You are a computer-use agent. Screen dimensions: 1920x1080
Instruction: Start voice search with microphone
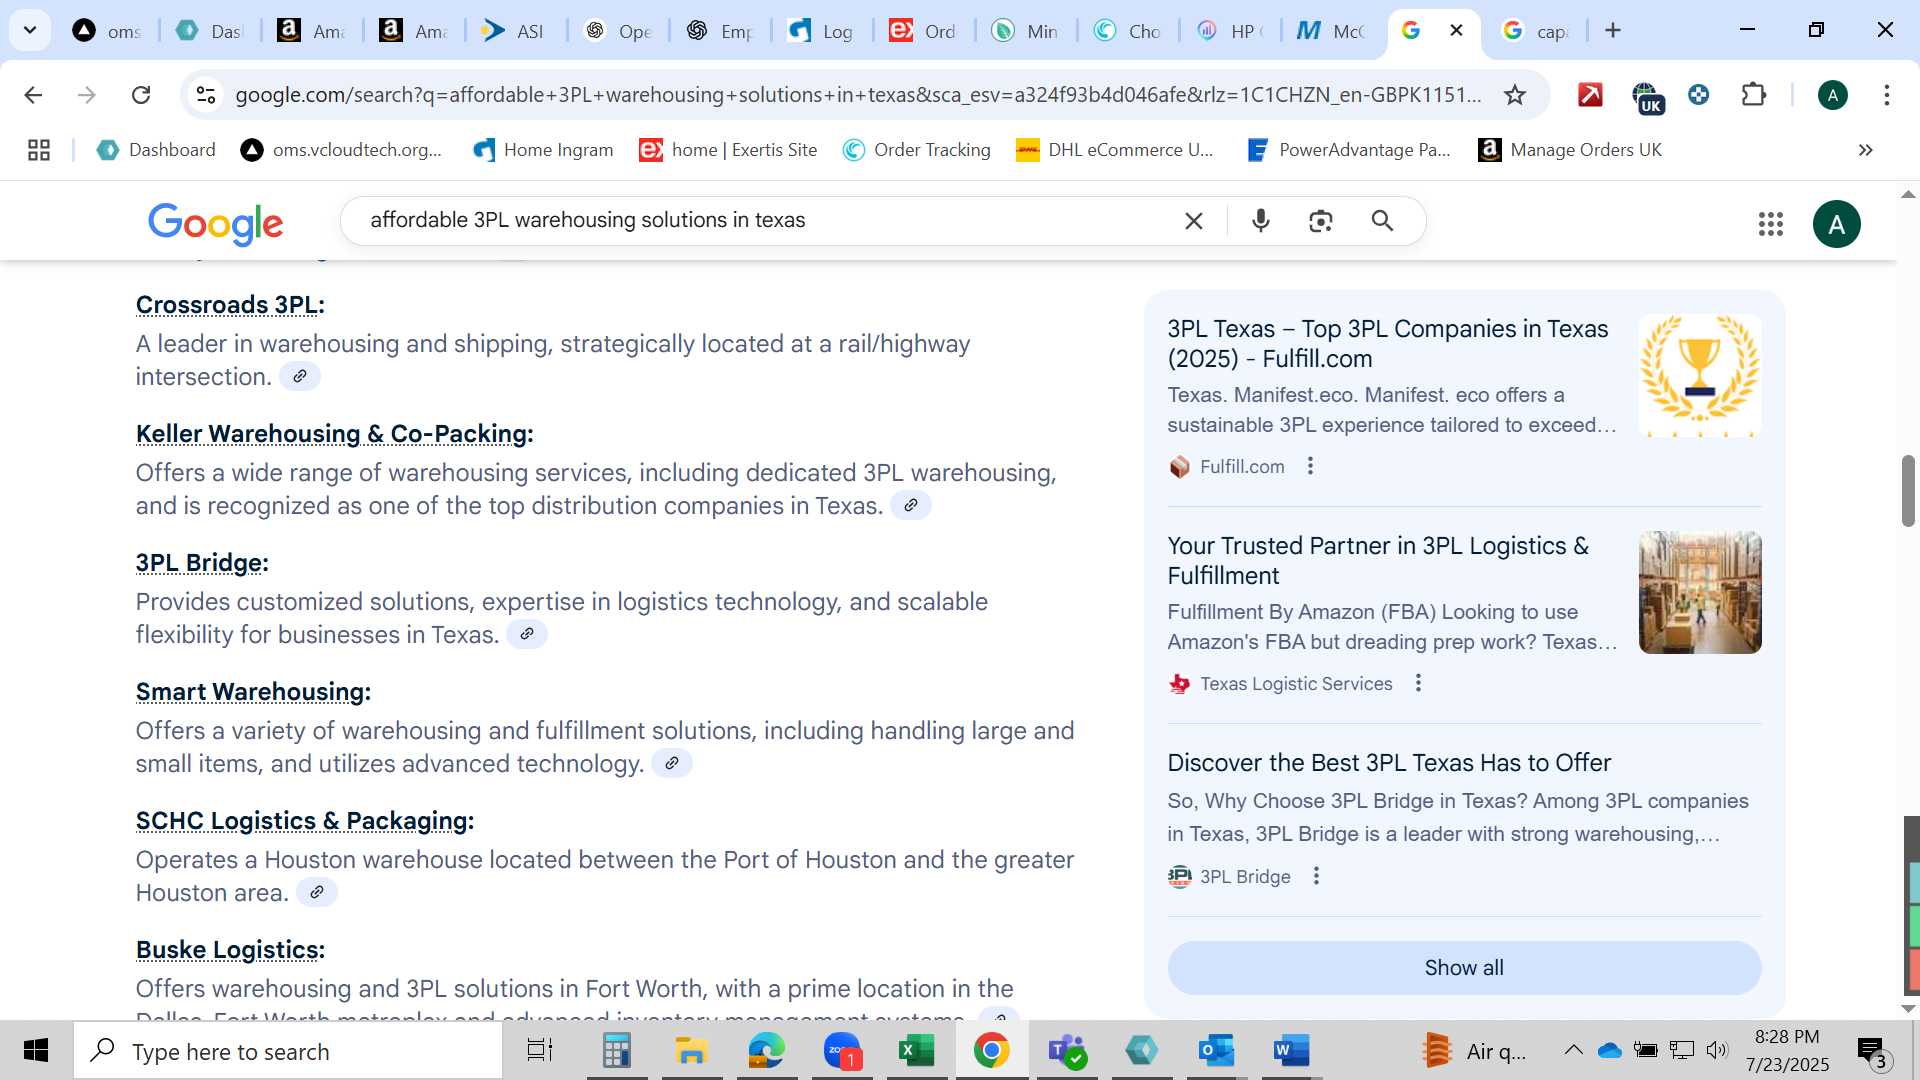tap(1261, 221)
